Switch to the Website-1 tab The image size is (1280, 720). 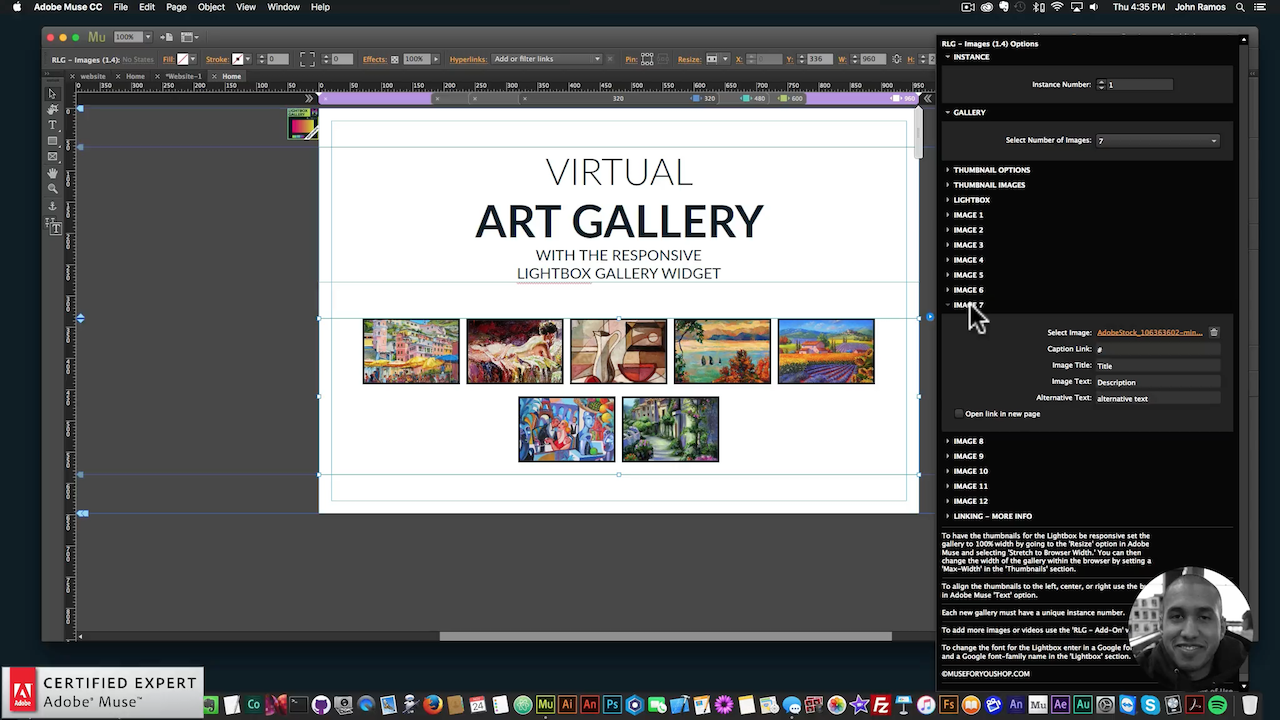tap(183, 76)
